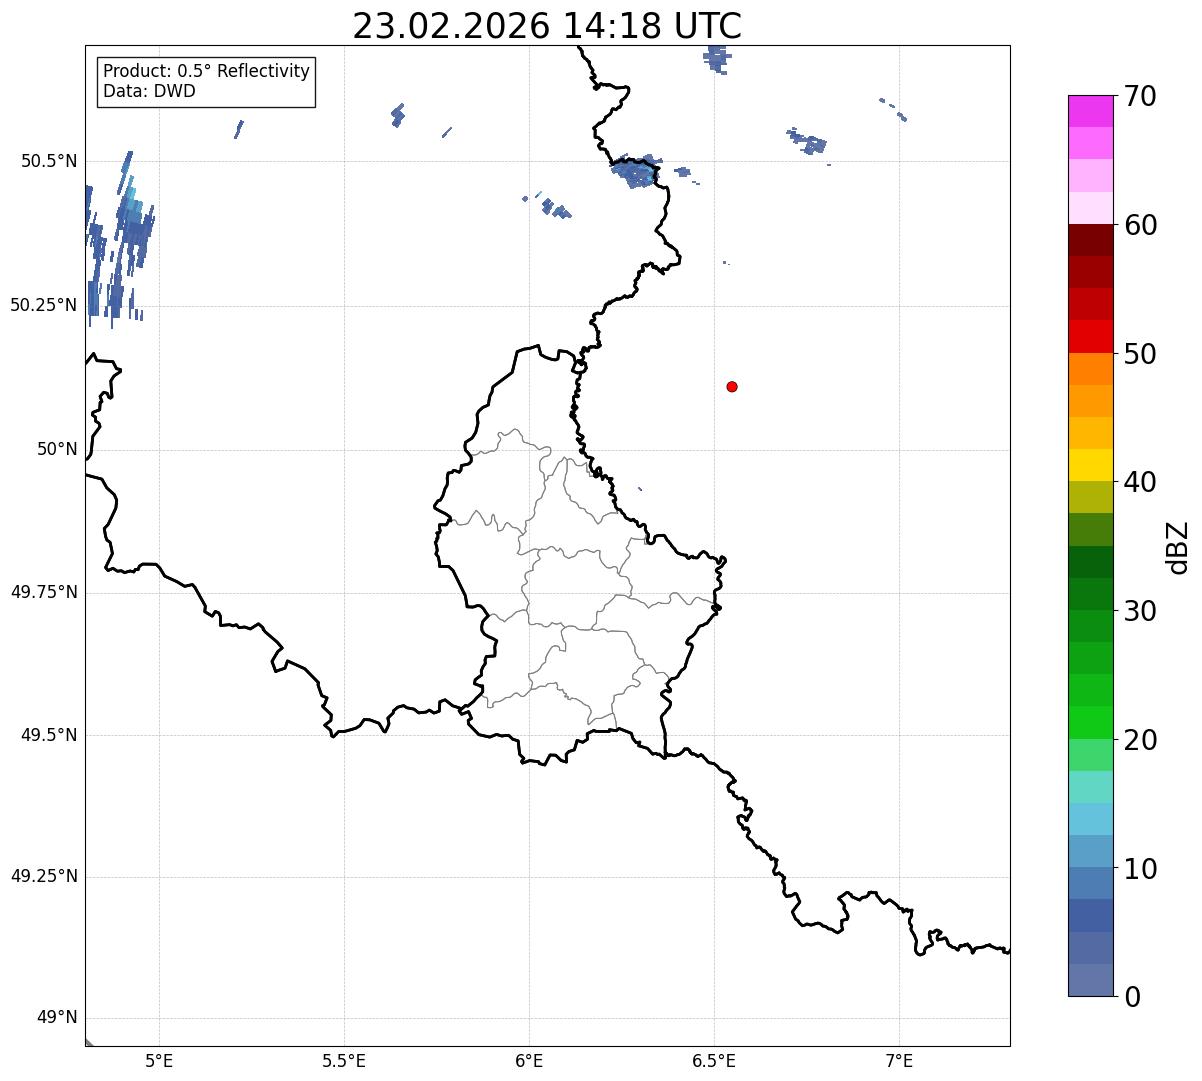This screenshot has height=1081, width=1202.
Task: Click the '50.5°N' latitude label
Action: tap(49, 161)
